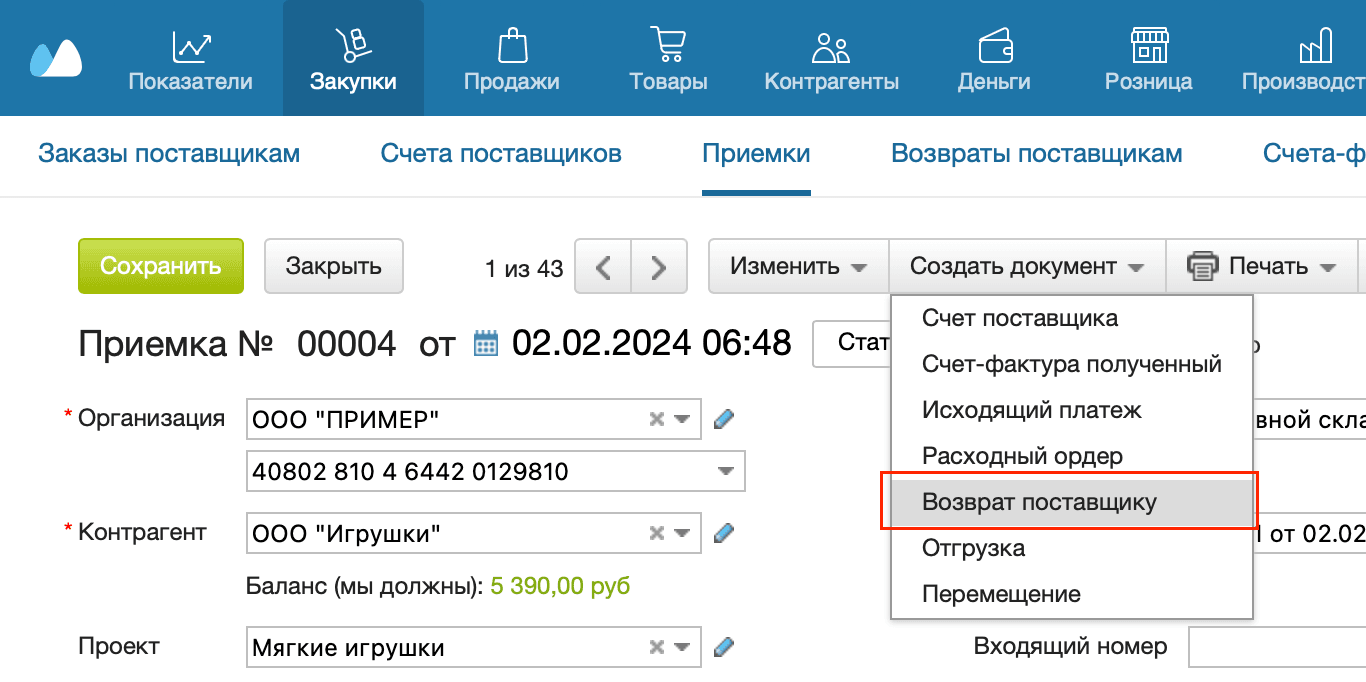Go to the next record with the arrow

tap(657, 266)
